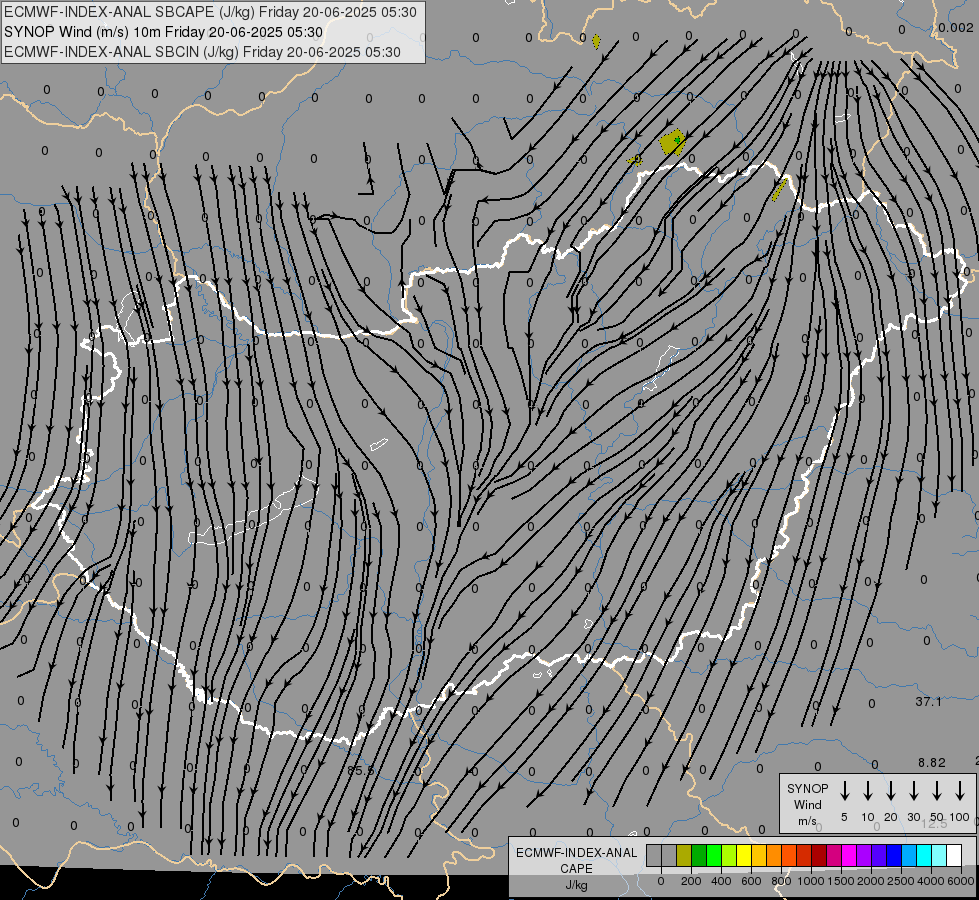Pick the dark red swatch after 1000 tick

[x=819, y=855]
